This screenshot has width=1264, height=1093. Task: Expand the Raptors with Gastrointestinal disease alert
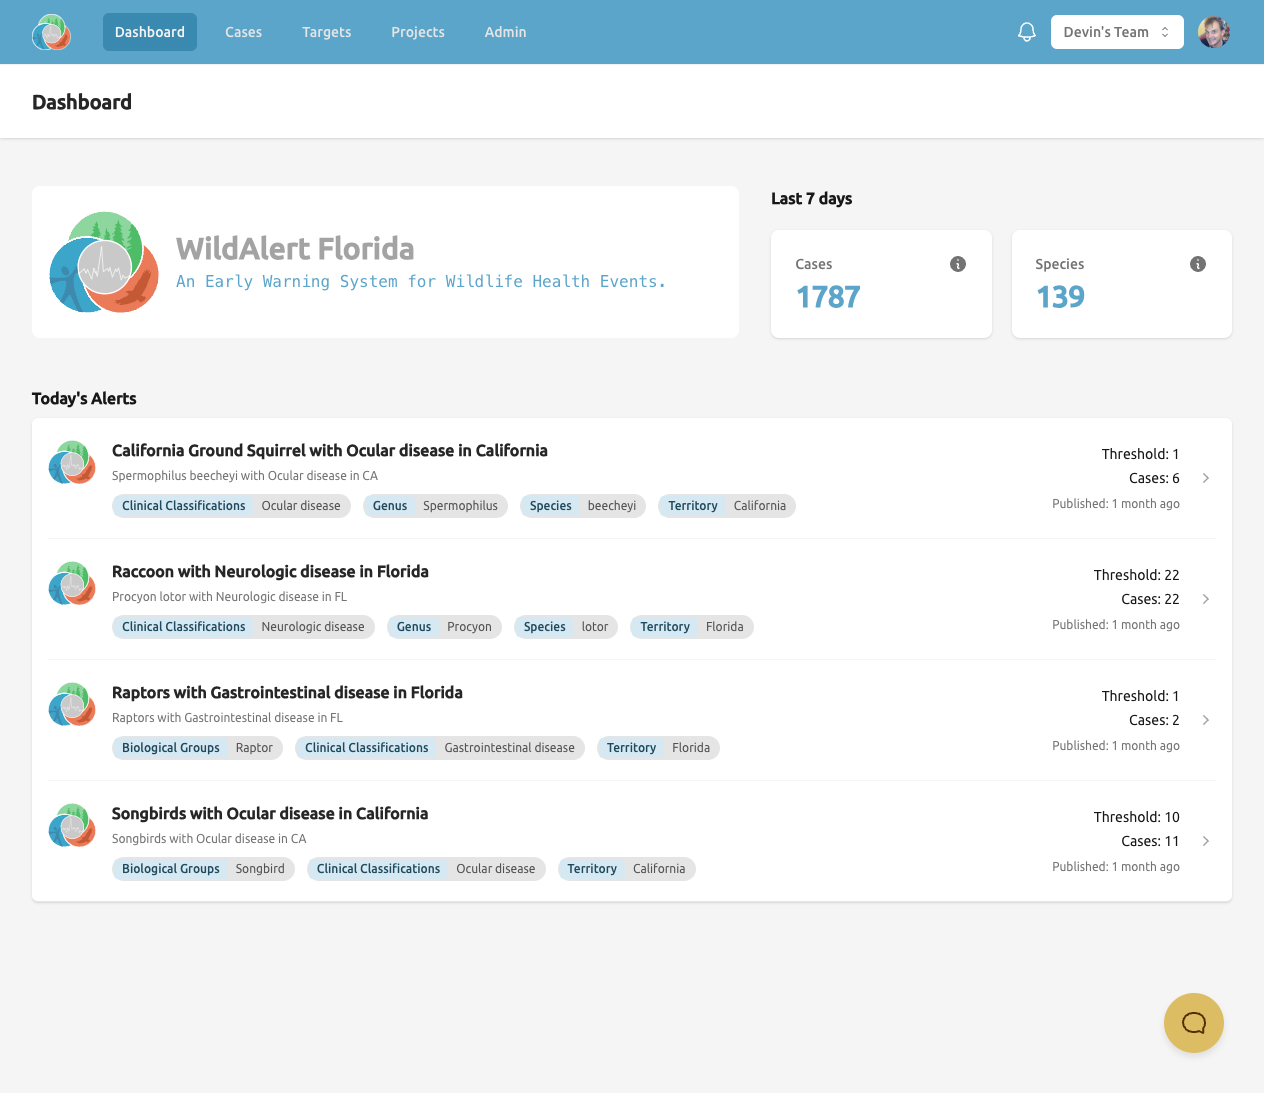click(1206, 720)
